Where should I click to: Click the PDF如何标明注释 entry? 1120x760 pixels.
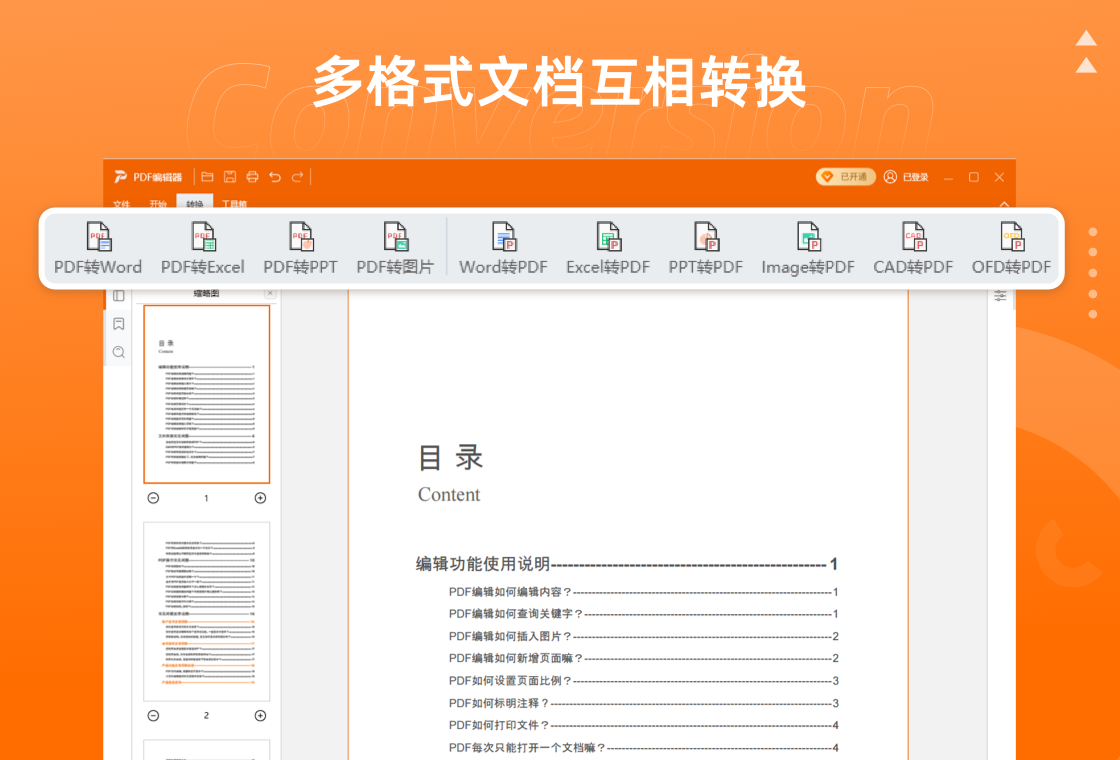644,704
